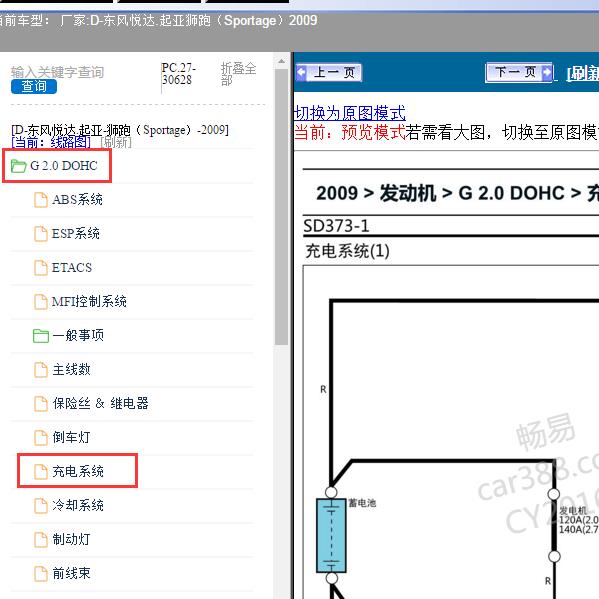The height and width of the screenshot is (599, 599).
Task: Collapse the G 2.0 DOHC folder
Action: (63, 166)
